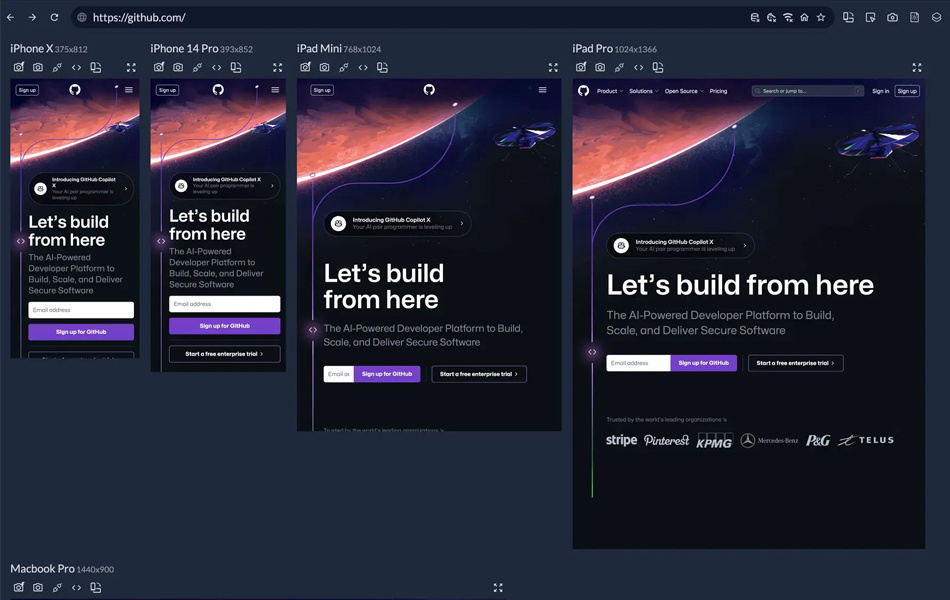Viewport: 950px width, 600px height.
Task: Rotate the iPad Pro device
Action: pos(658,67)
